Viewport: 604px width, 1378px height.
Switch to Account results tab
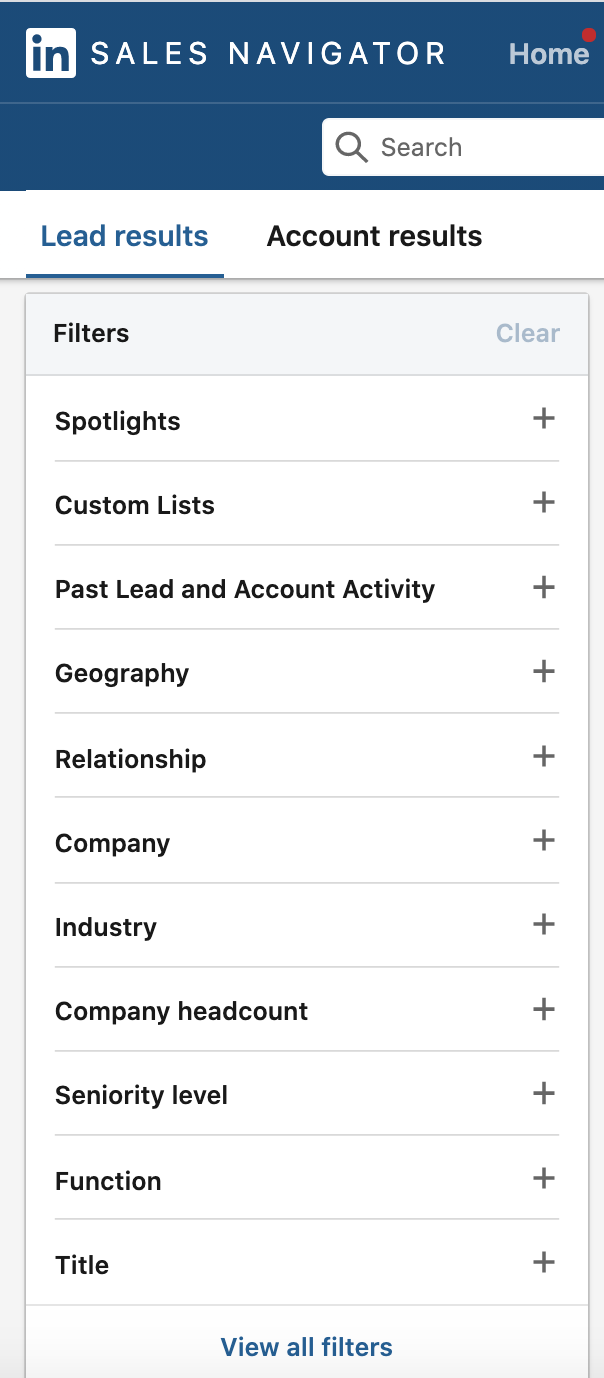click(374, 237)
